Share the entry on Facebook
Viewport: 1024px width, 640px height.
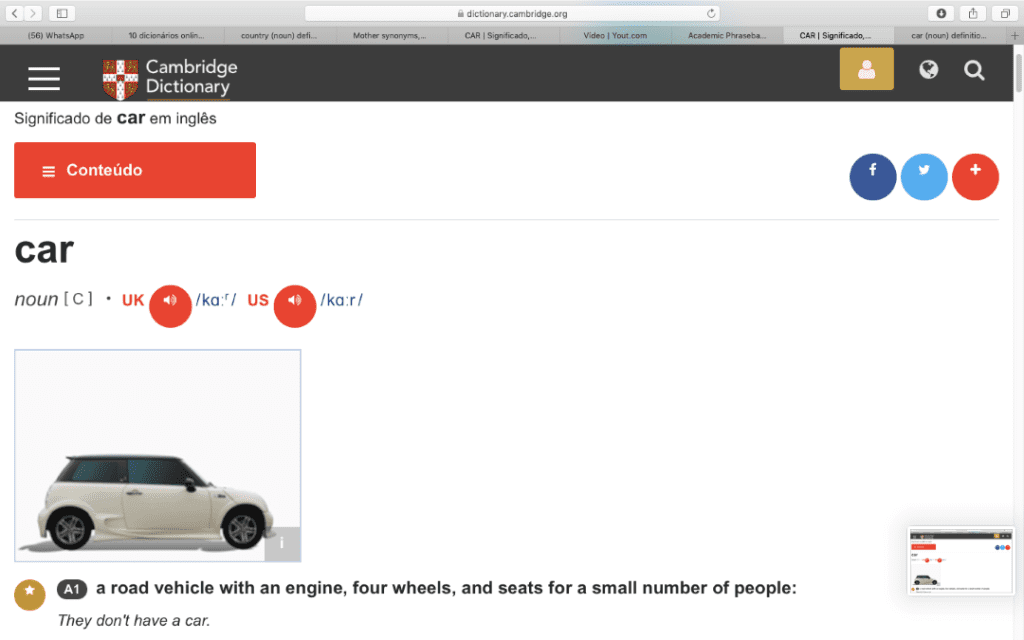[873, 178]
